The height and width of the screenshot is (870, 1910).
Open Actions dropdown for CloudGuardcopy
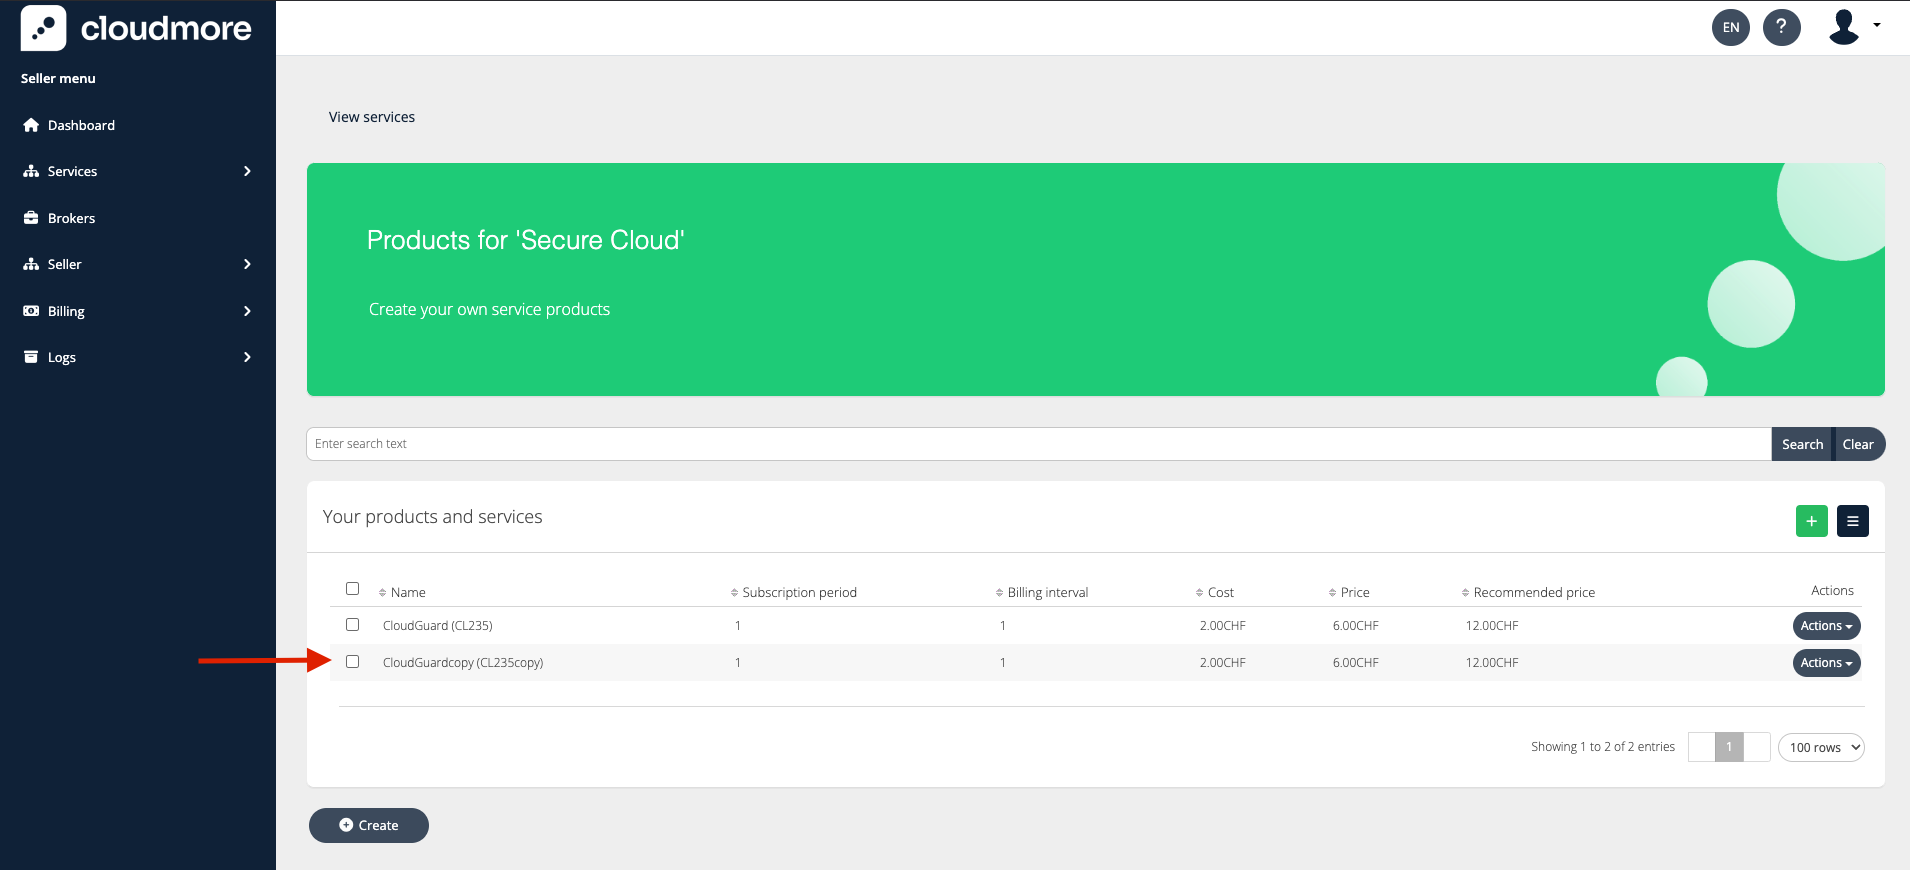coord(1826,663)
